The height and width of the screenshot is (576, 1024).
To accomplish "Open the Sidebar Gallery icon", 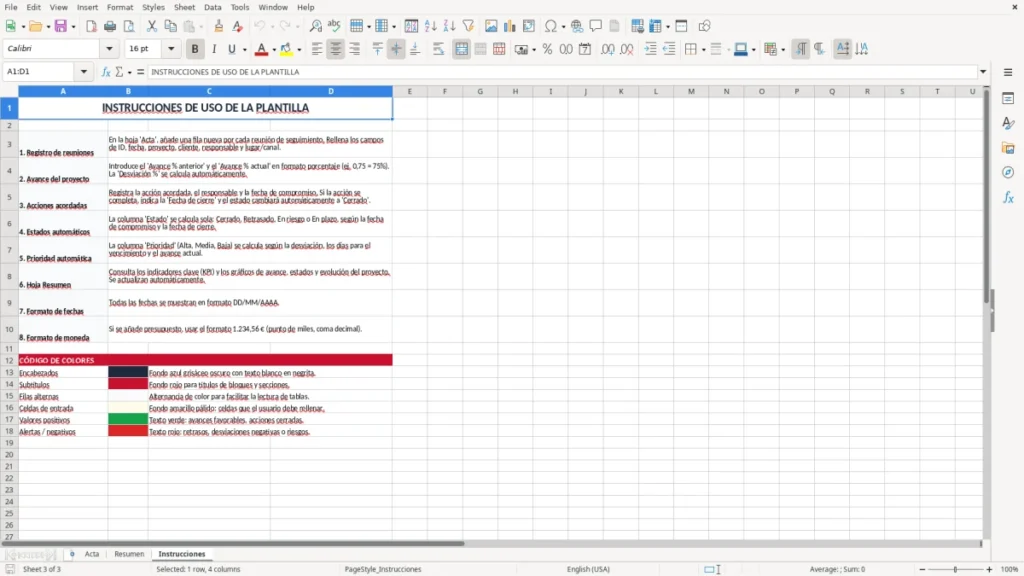I will (1008, 148).
